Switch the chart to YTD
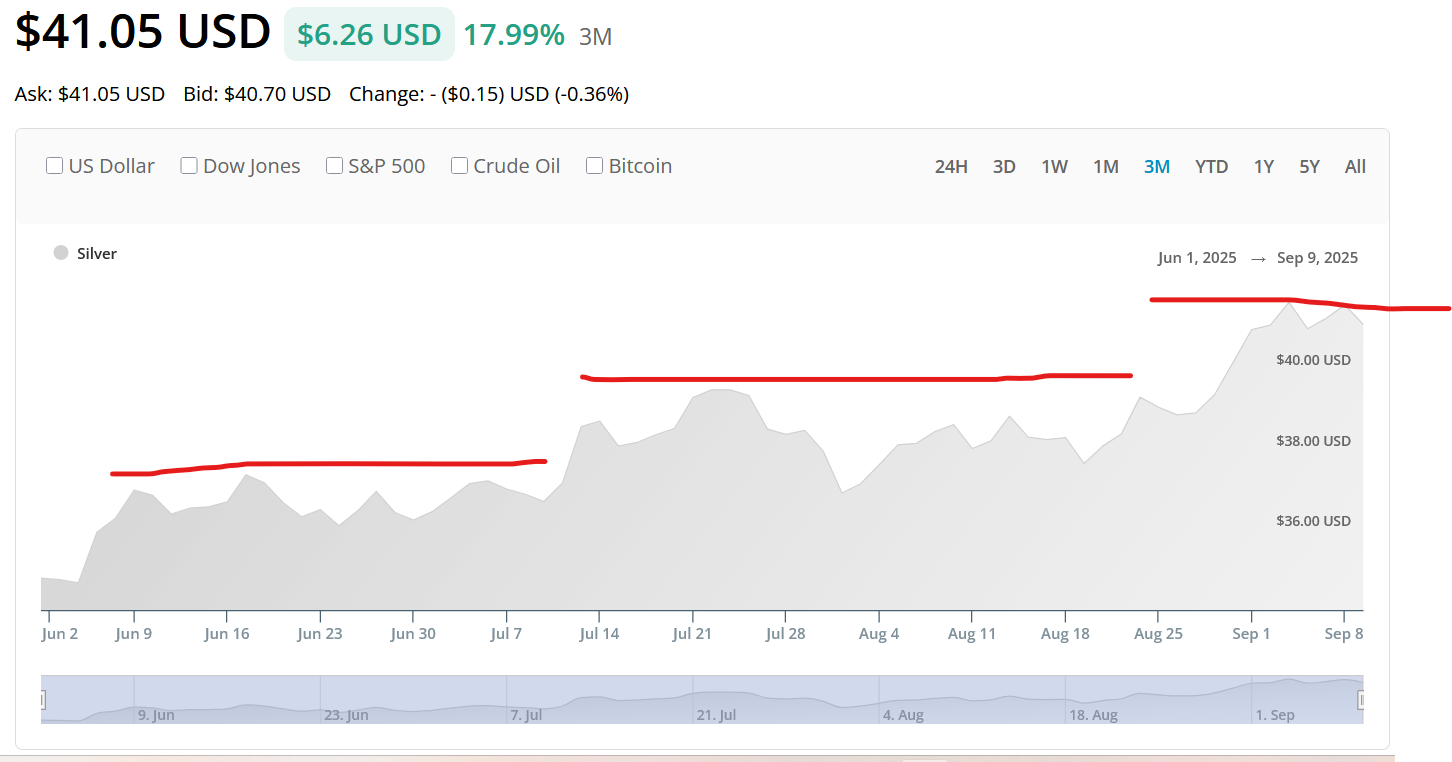The width and height of the screenshot is (1452, 762). click(x=1212, y=167)
